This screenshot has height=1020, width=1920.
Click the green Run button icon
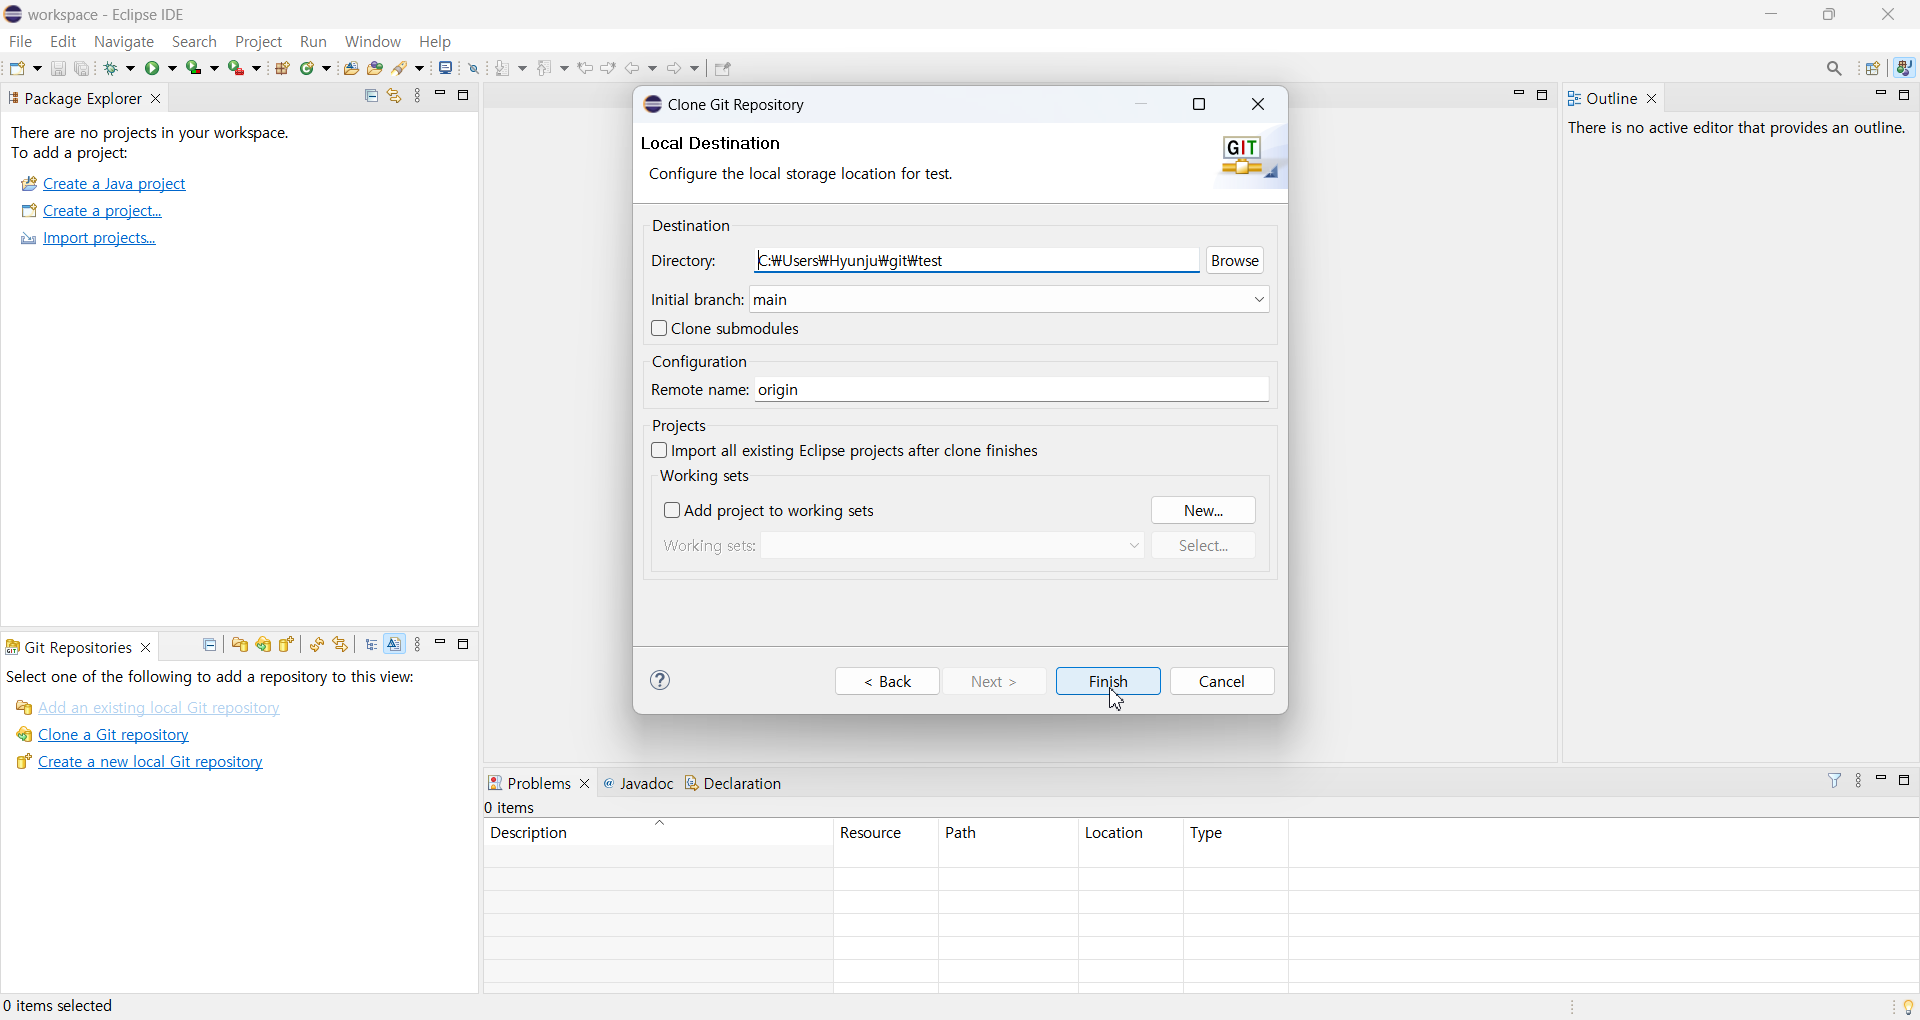154,68
